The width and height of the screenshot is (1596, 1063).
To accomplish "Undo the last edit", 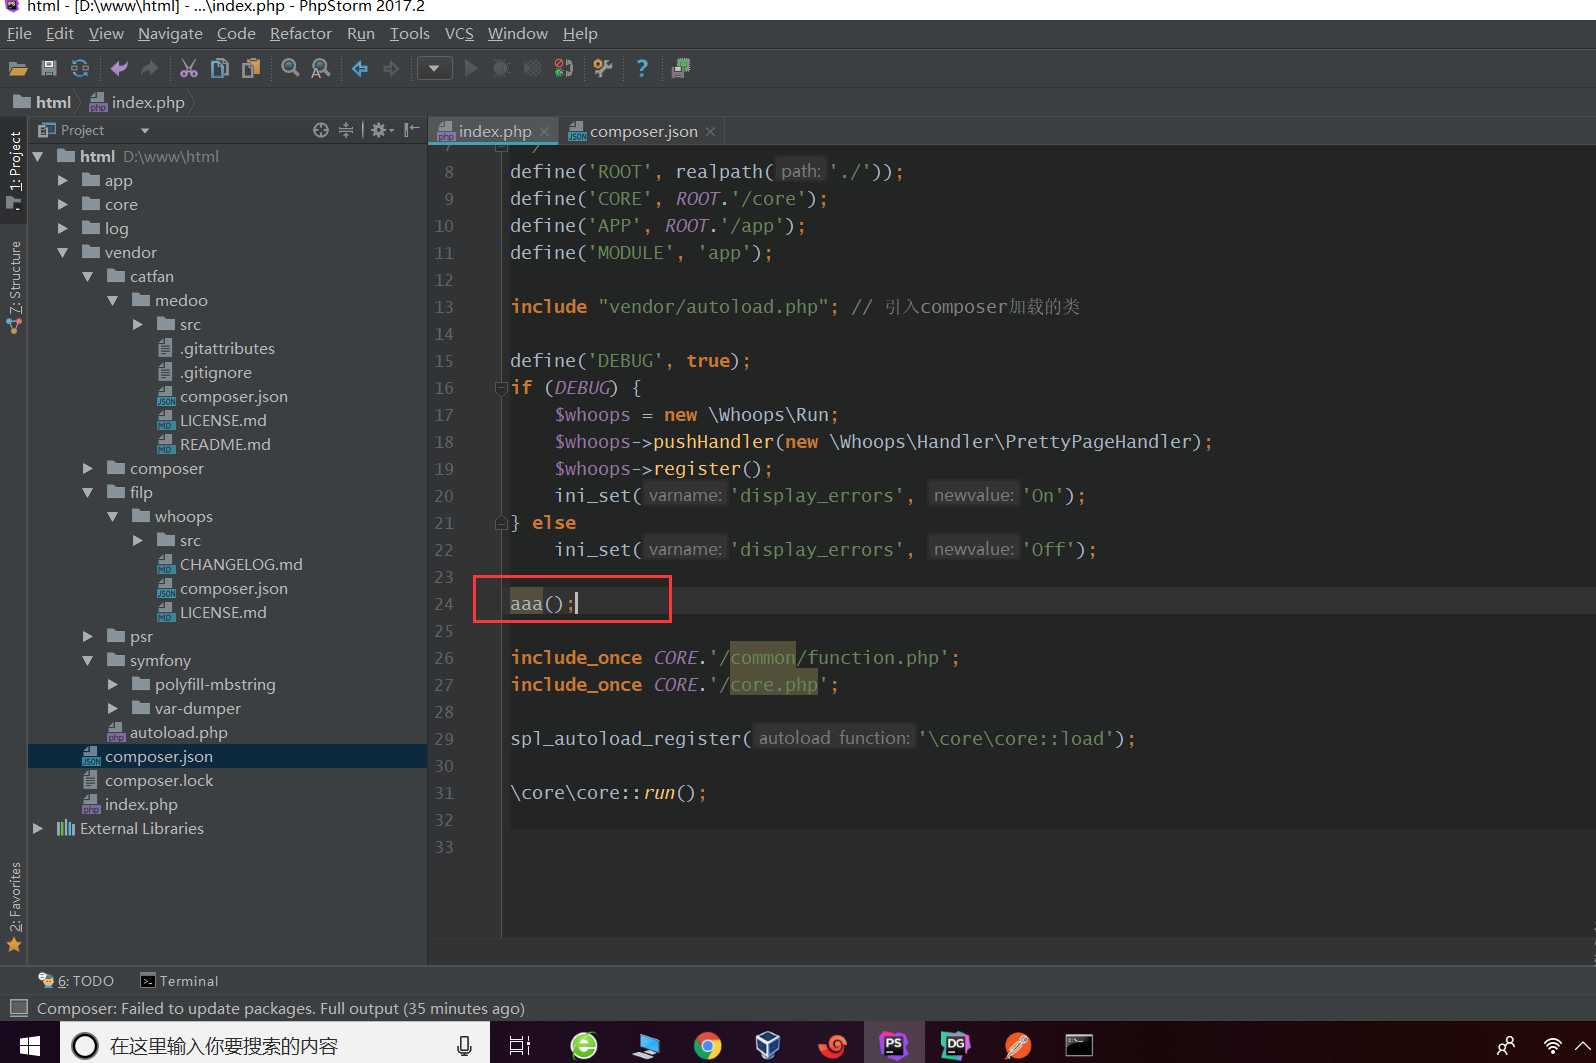I will [119, 68].
